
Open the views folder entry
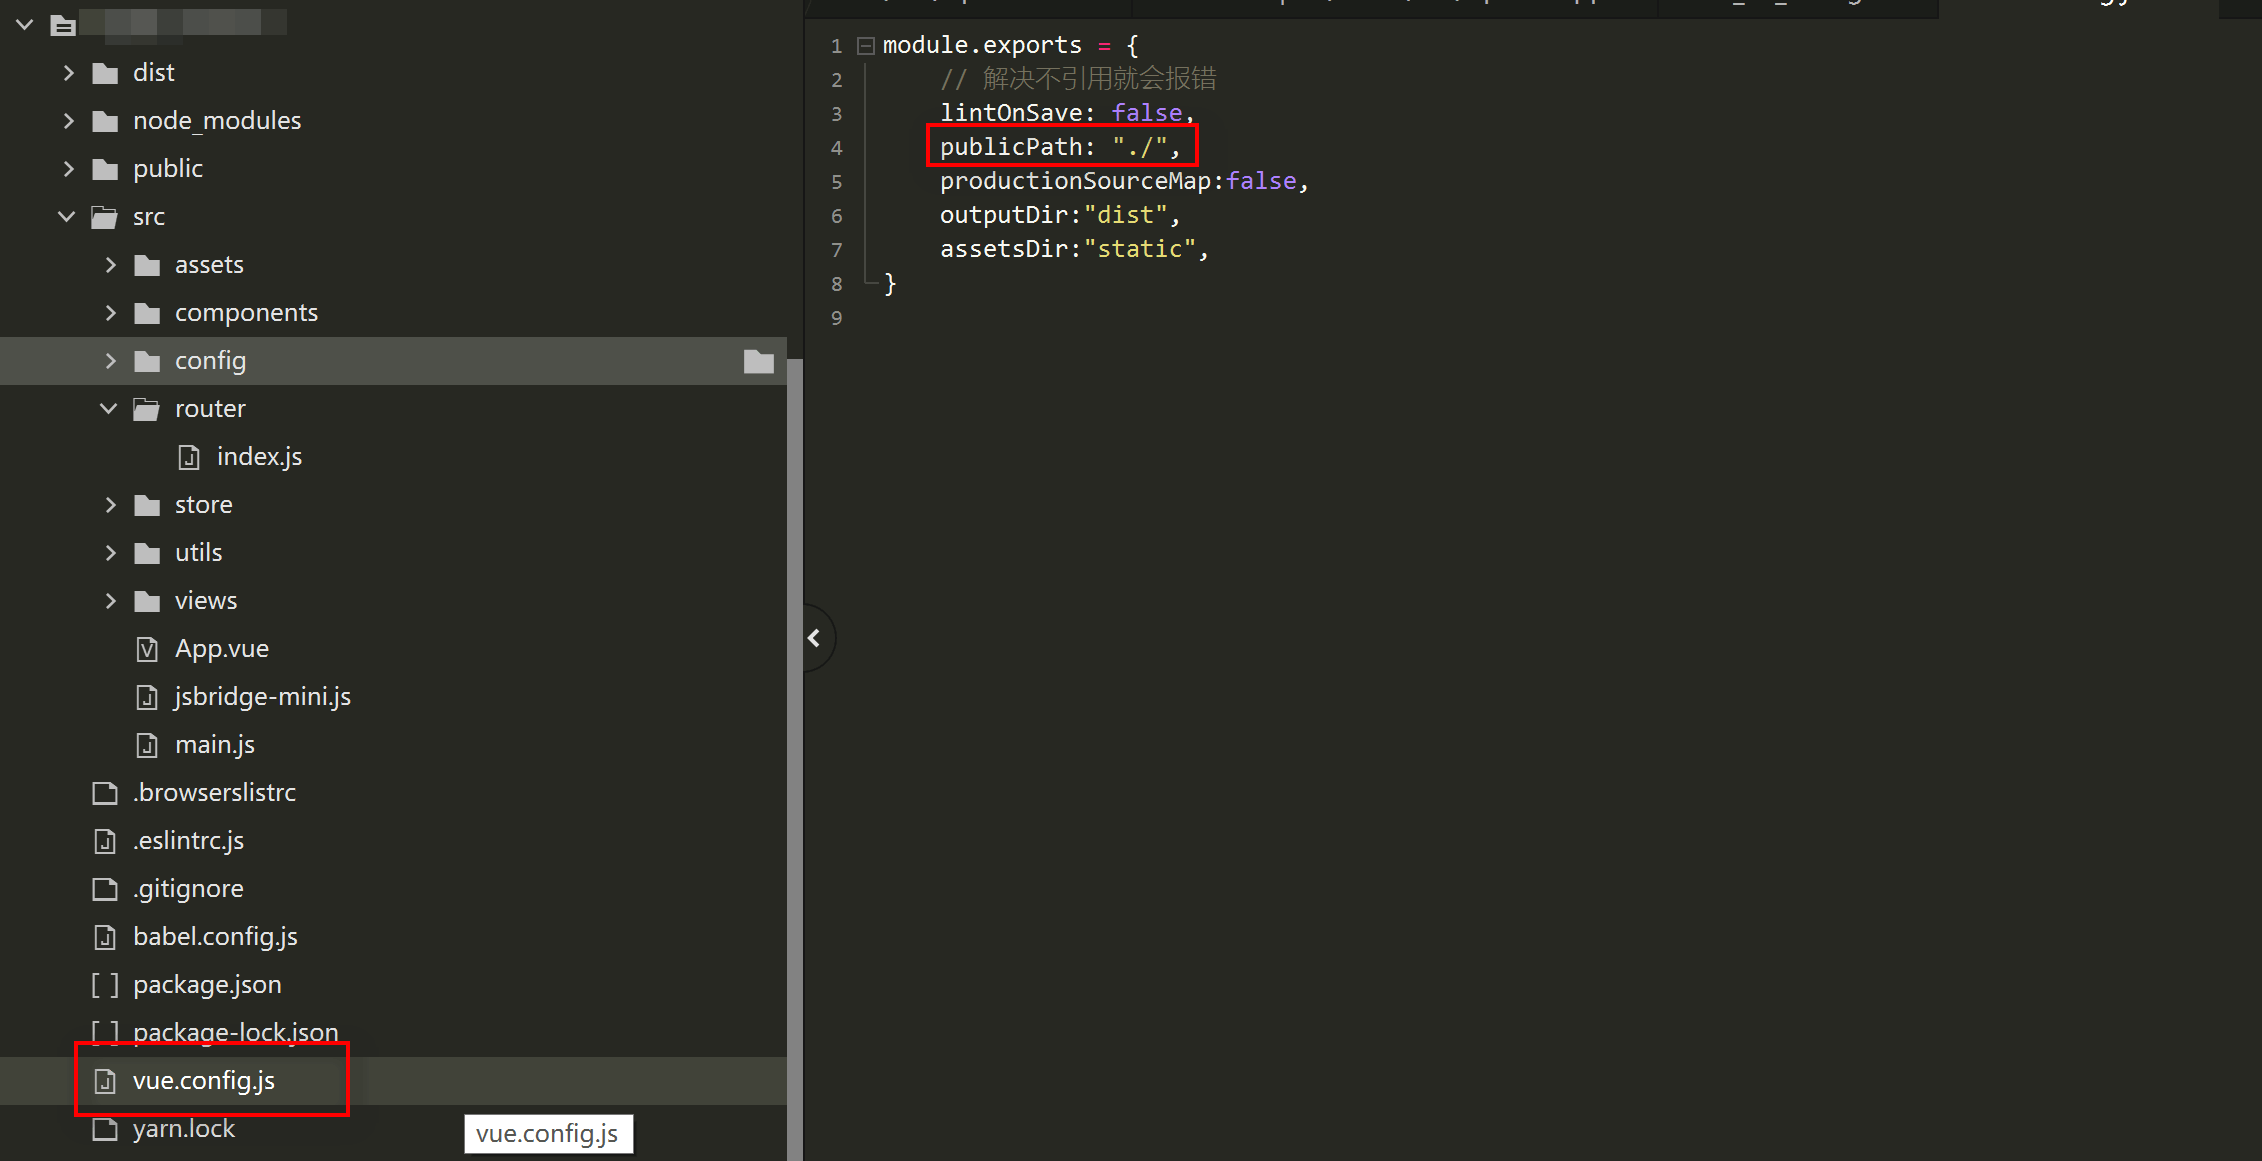coord(205,600)
